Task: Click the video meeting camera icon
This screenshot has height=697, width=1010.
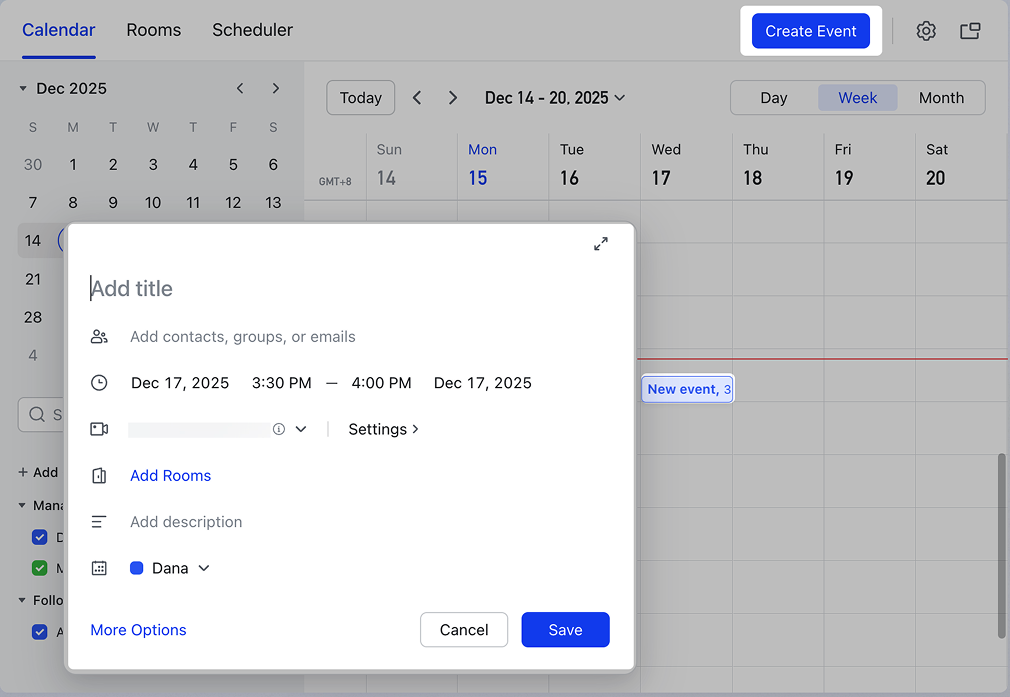Action: point(99,429)
